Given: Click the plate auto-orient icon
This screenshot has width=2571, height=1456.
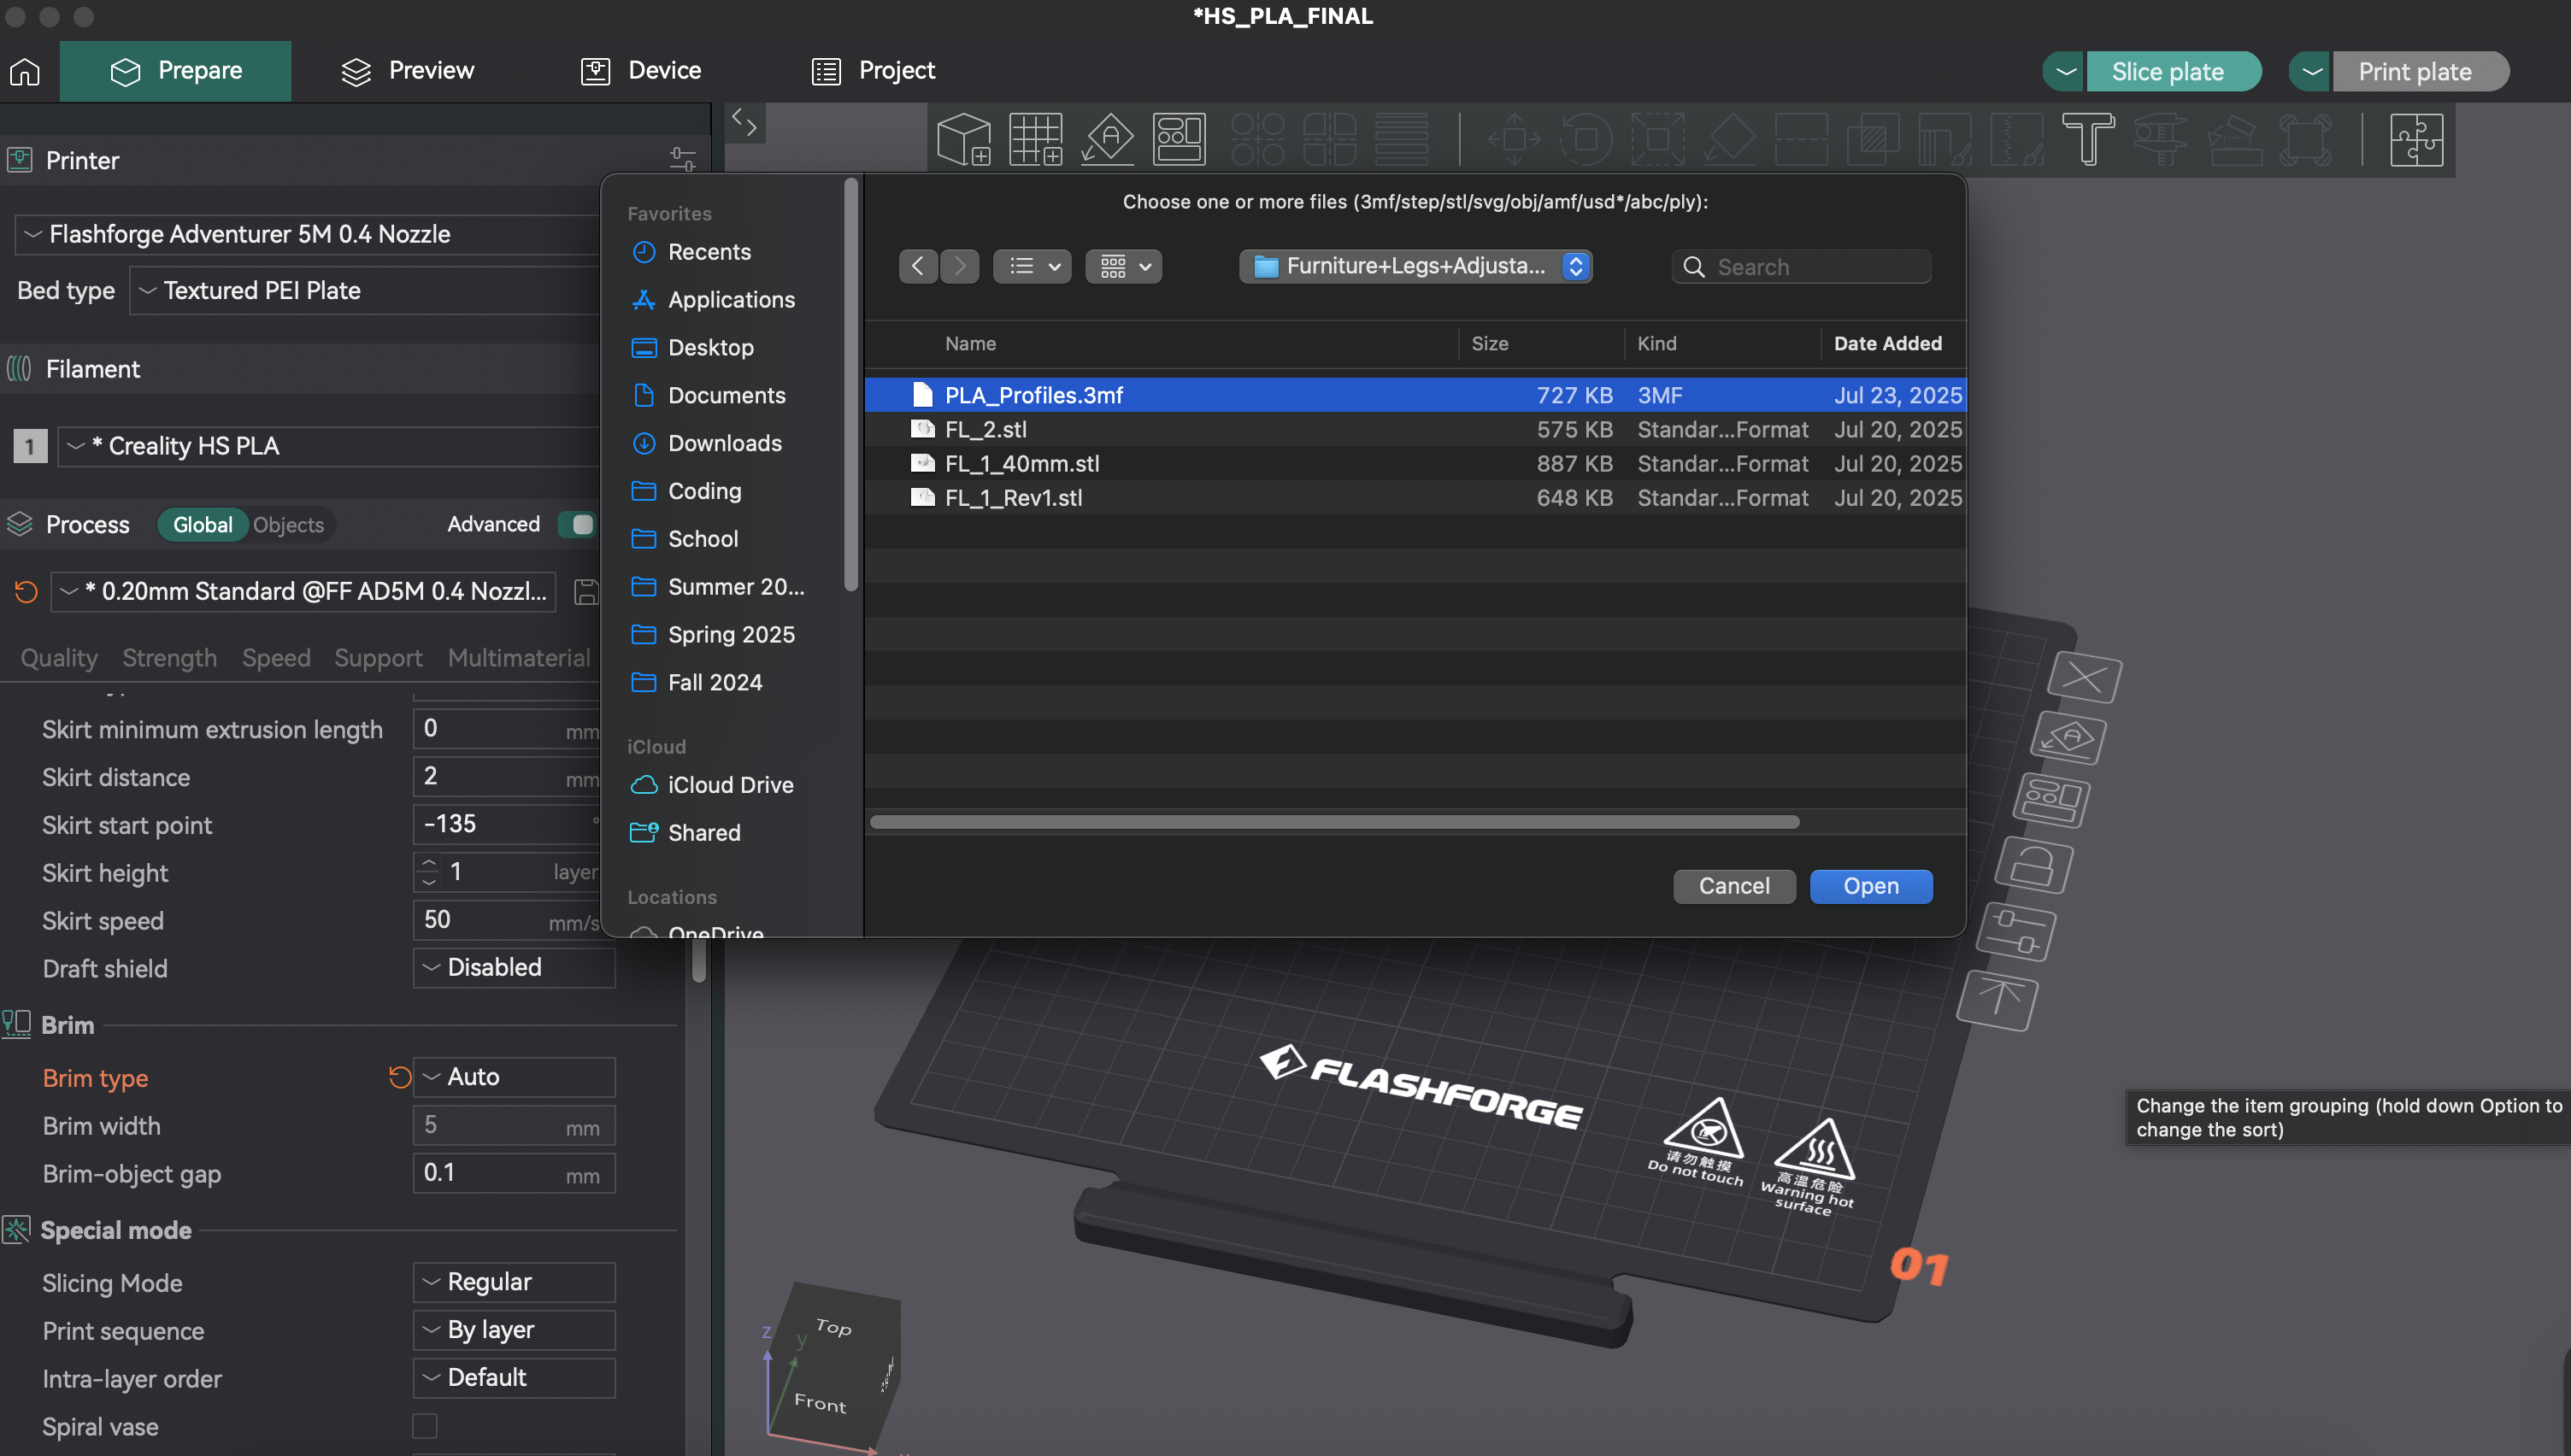Looking at the screenshot, I should [2068, 738].
